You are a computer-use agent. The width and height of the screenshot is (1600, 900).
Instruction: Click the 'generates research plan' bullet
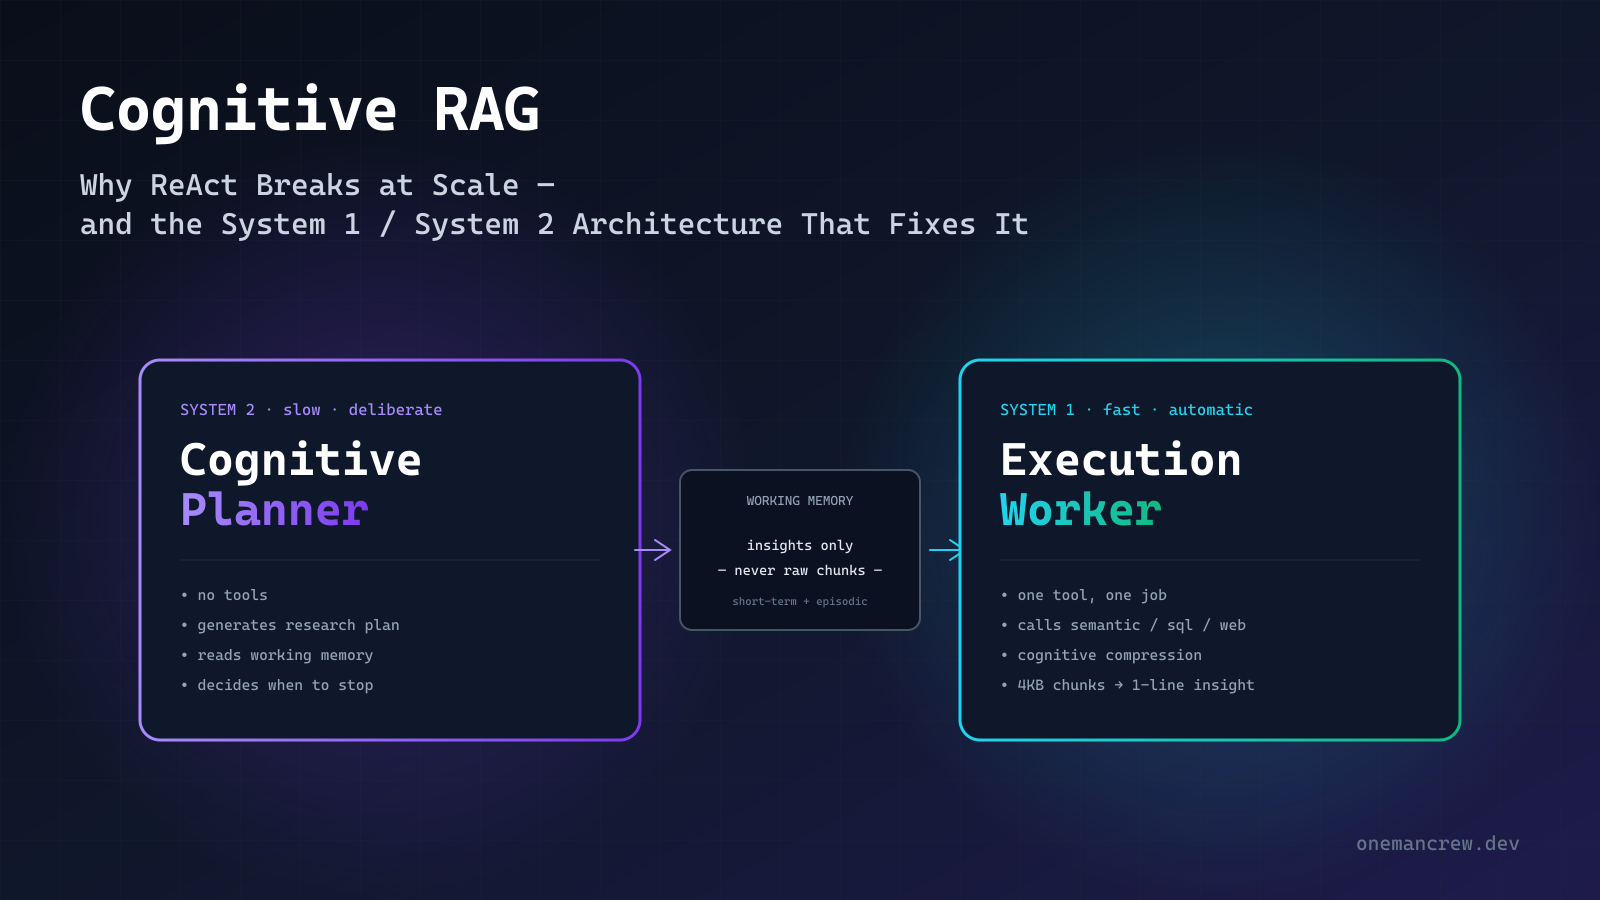click(290, 625)
